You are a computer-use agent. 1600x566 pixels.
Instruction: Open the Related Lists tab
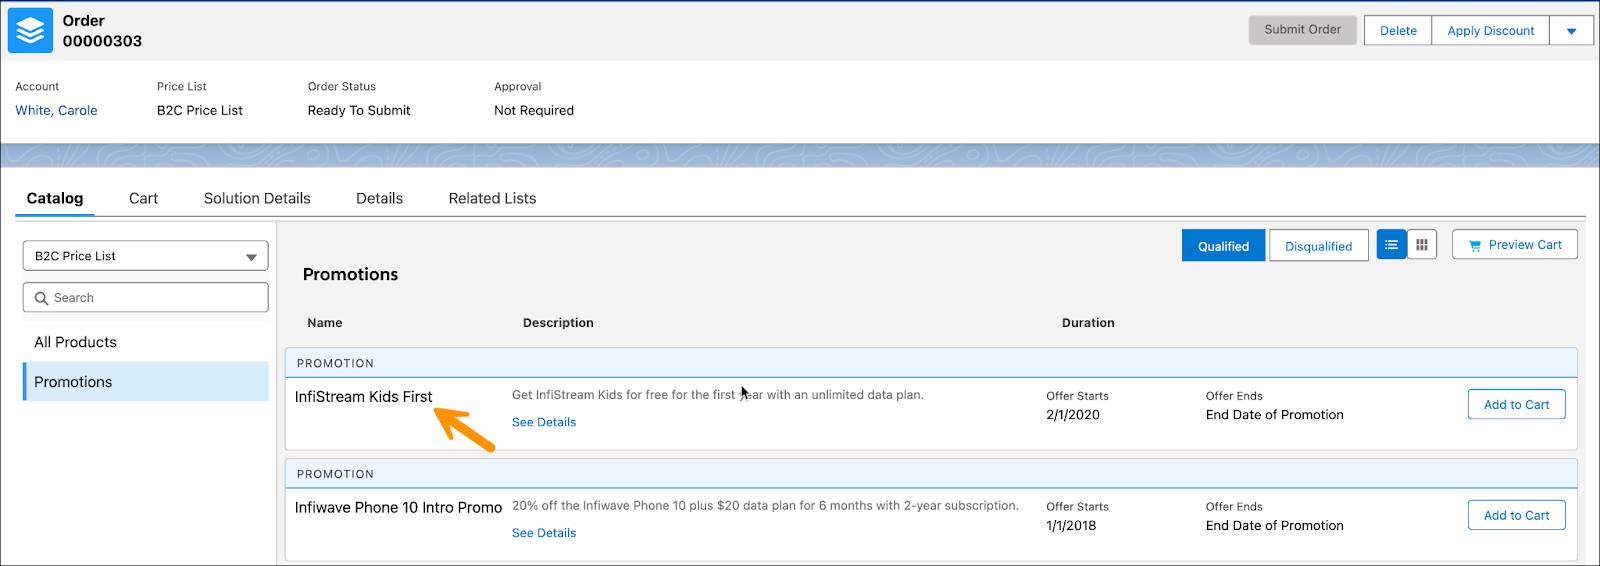(x=492, y=198)
